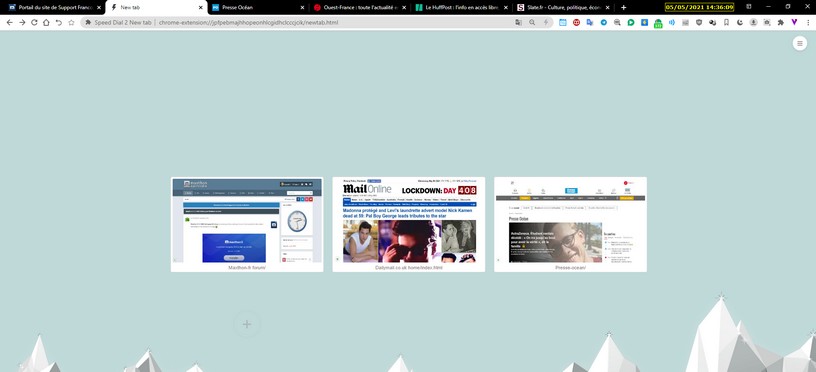Open the dark mode moon extension
Image resolution: width=816 pixels, height=372 pixels.
[x=740, y=22]
